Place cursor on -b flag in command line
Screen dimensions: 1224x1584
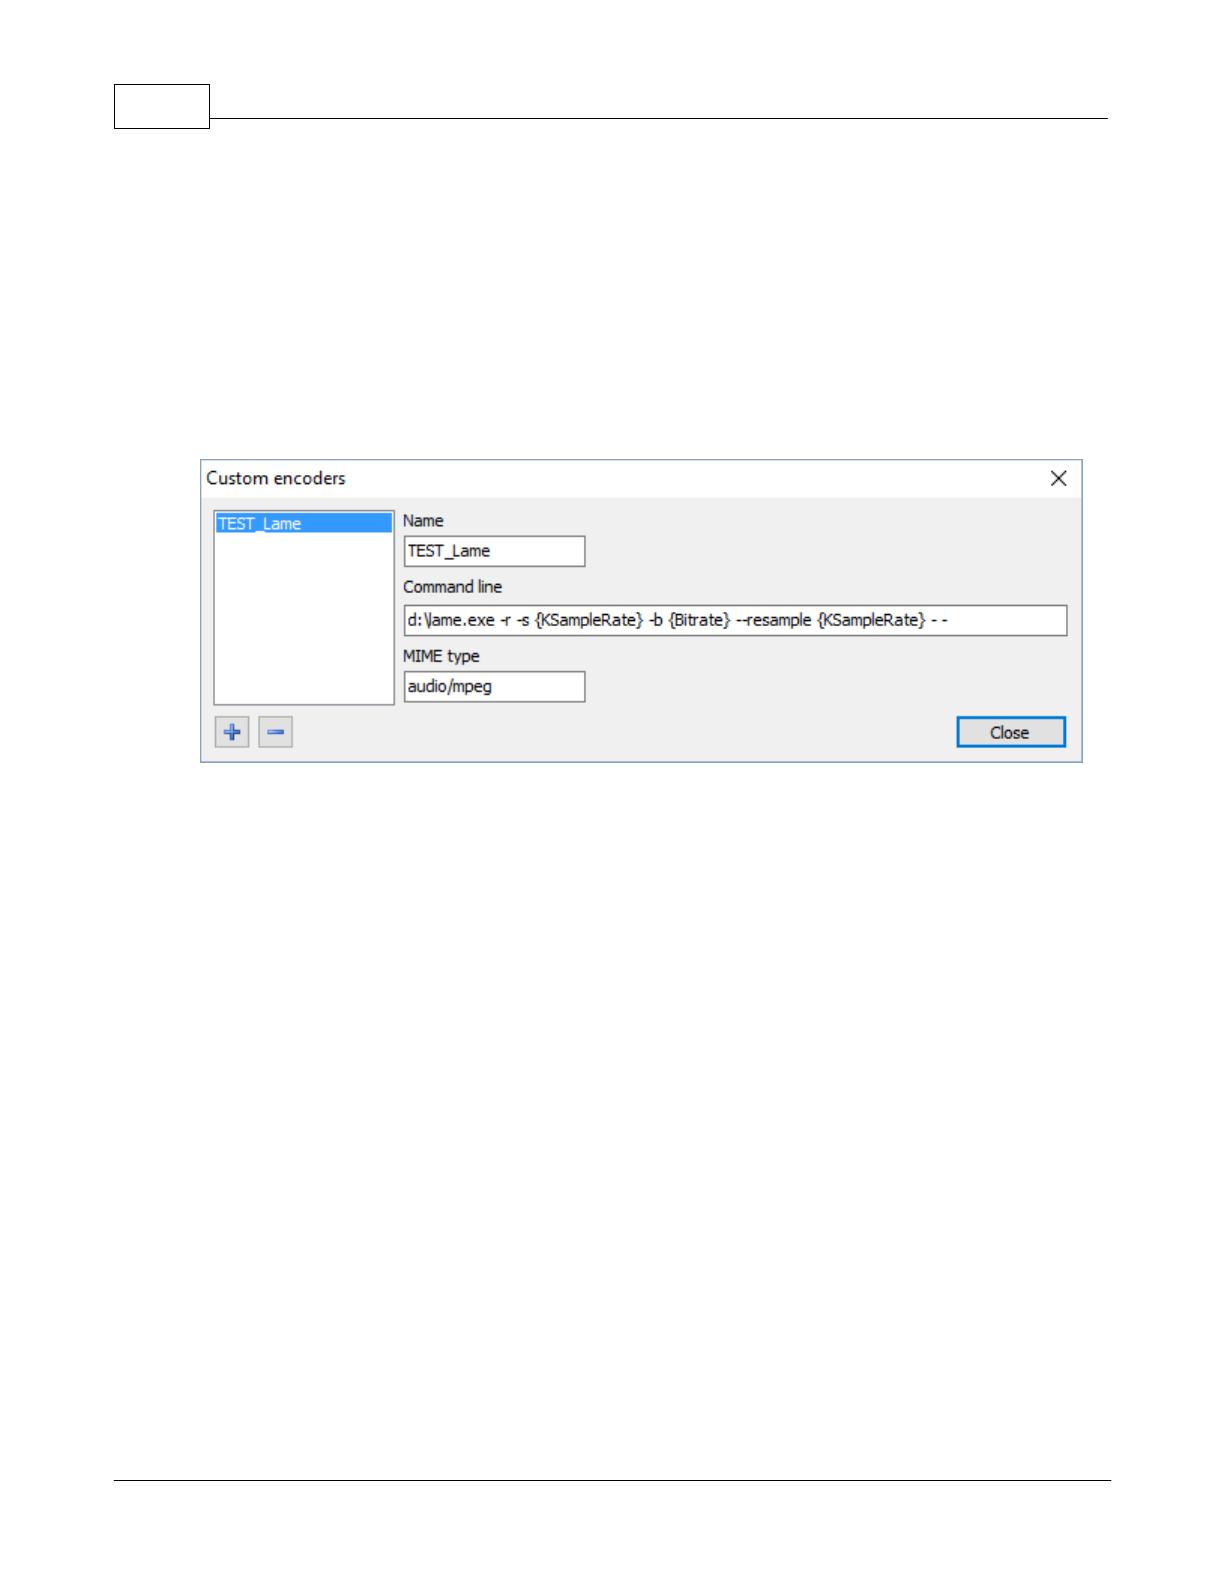655,620
